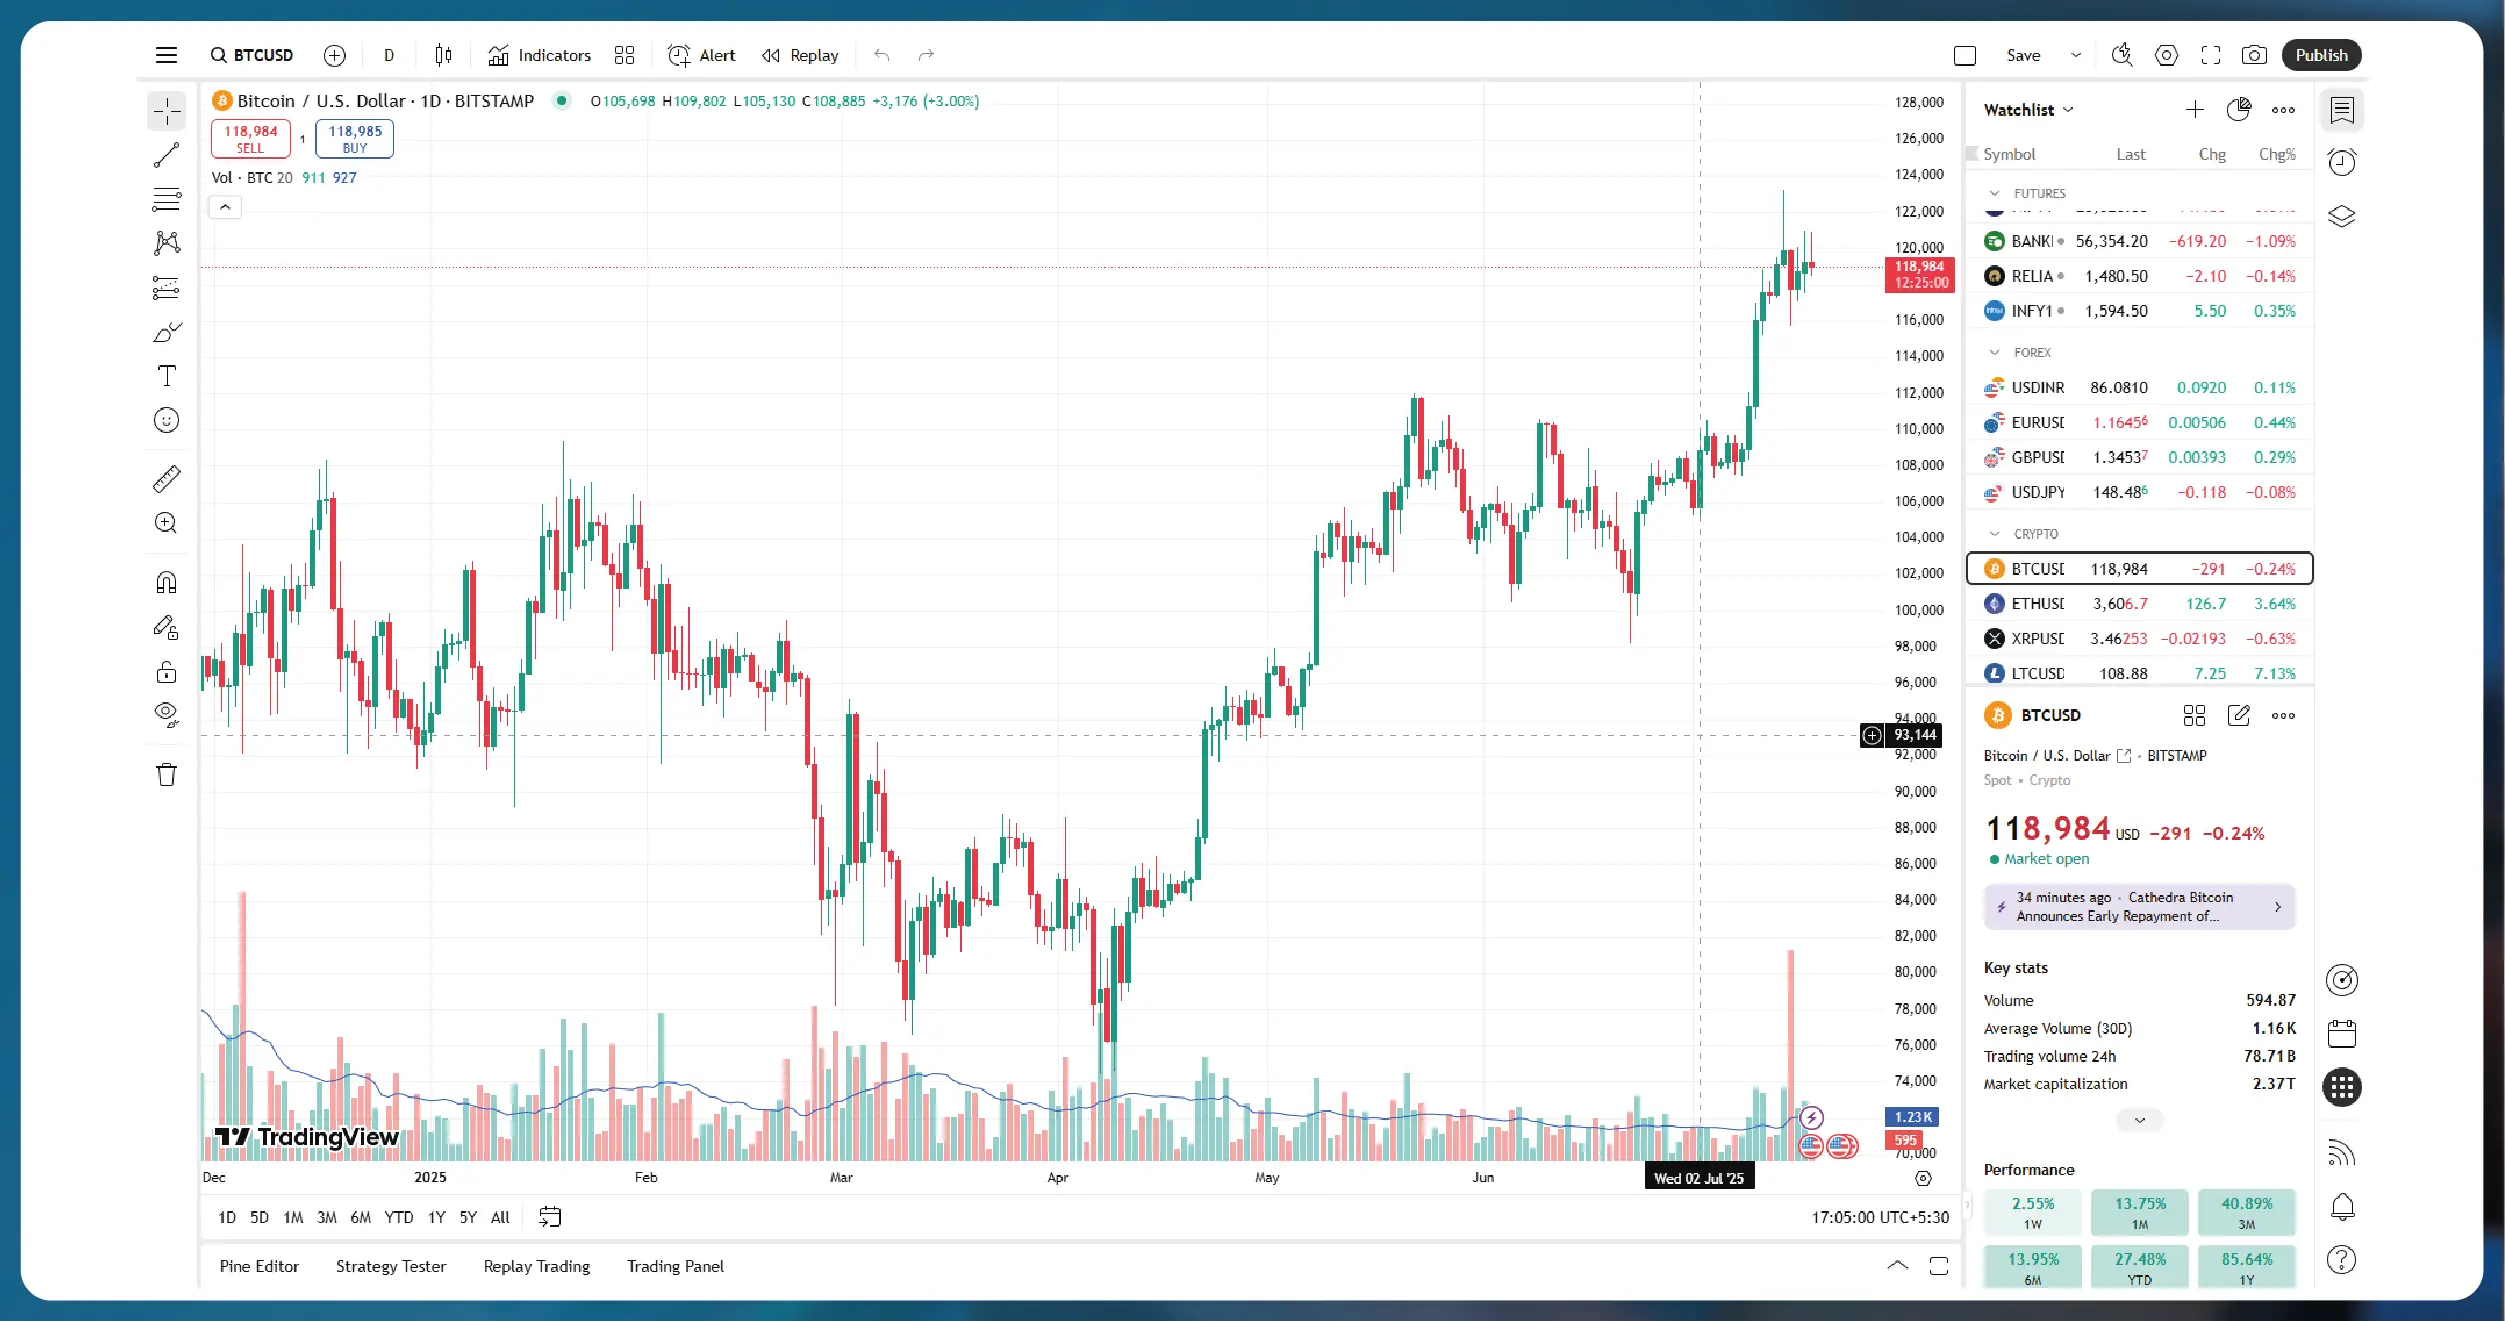Toggle lock all drawing tools

point(167,672)
